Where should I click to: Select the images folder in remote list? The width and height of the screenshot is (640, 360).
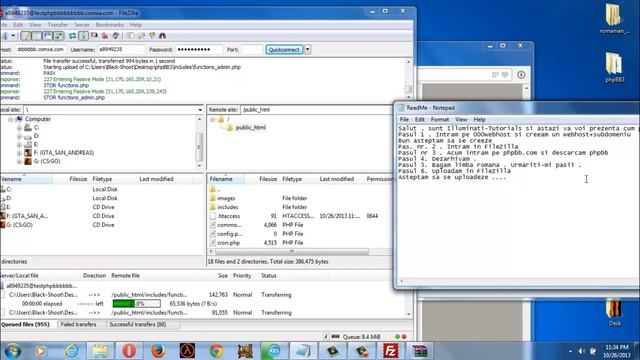coord(226,198)
